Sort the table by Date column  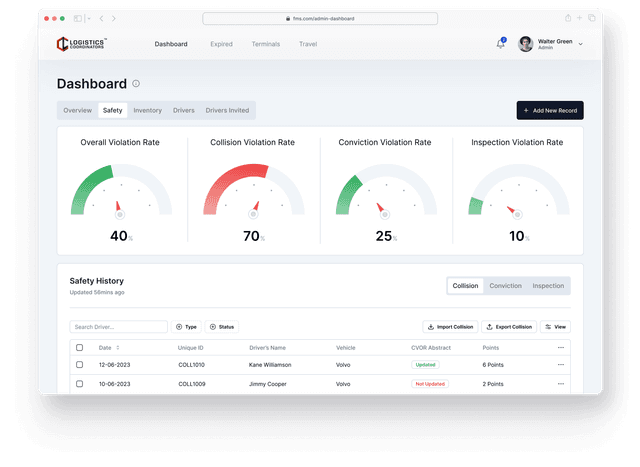[x=105, y=348]
